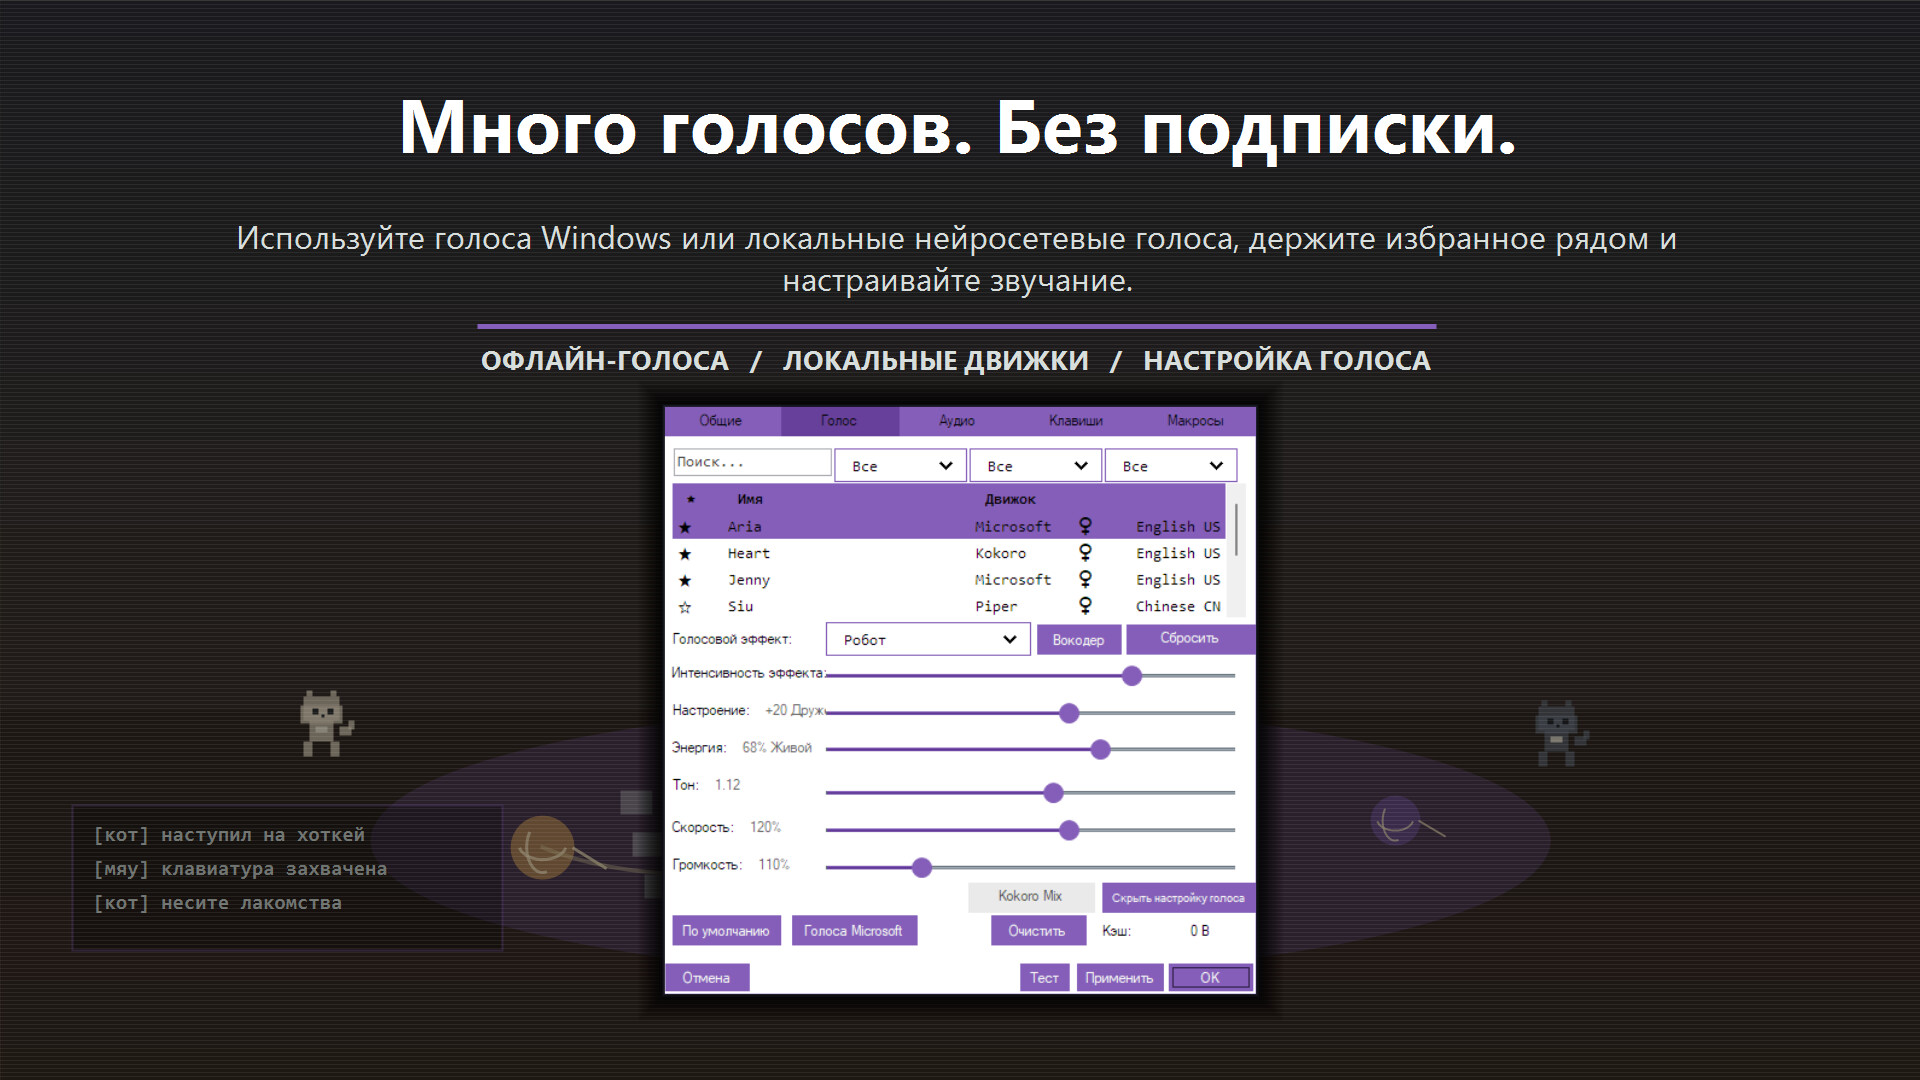
Task: Select the 'Aria' voice row
Action: tap(949, 526)
